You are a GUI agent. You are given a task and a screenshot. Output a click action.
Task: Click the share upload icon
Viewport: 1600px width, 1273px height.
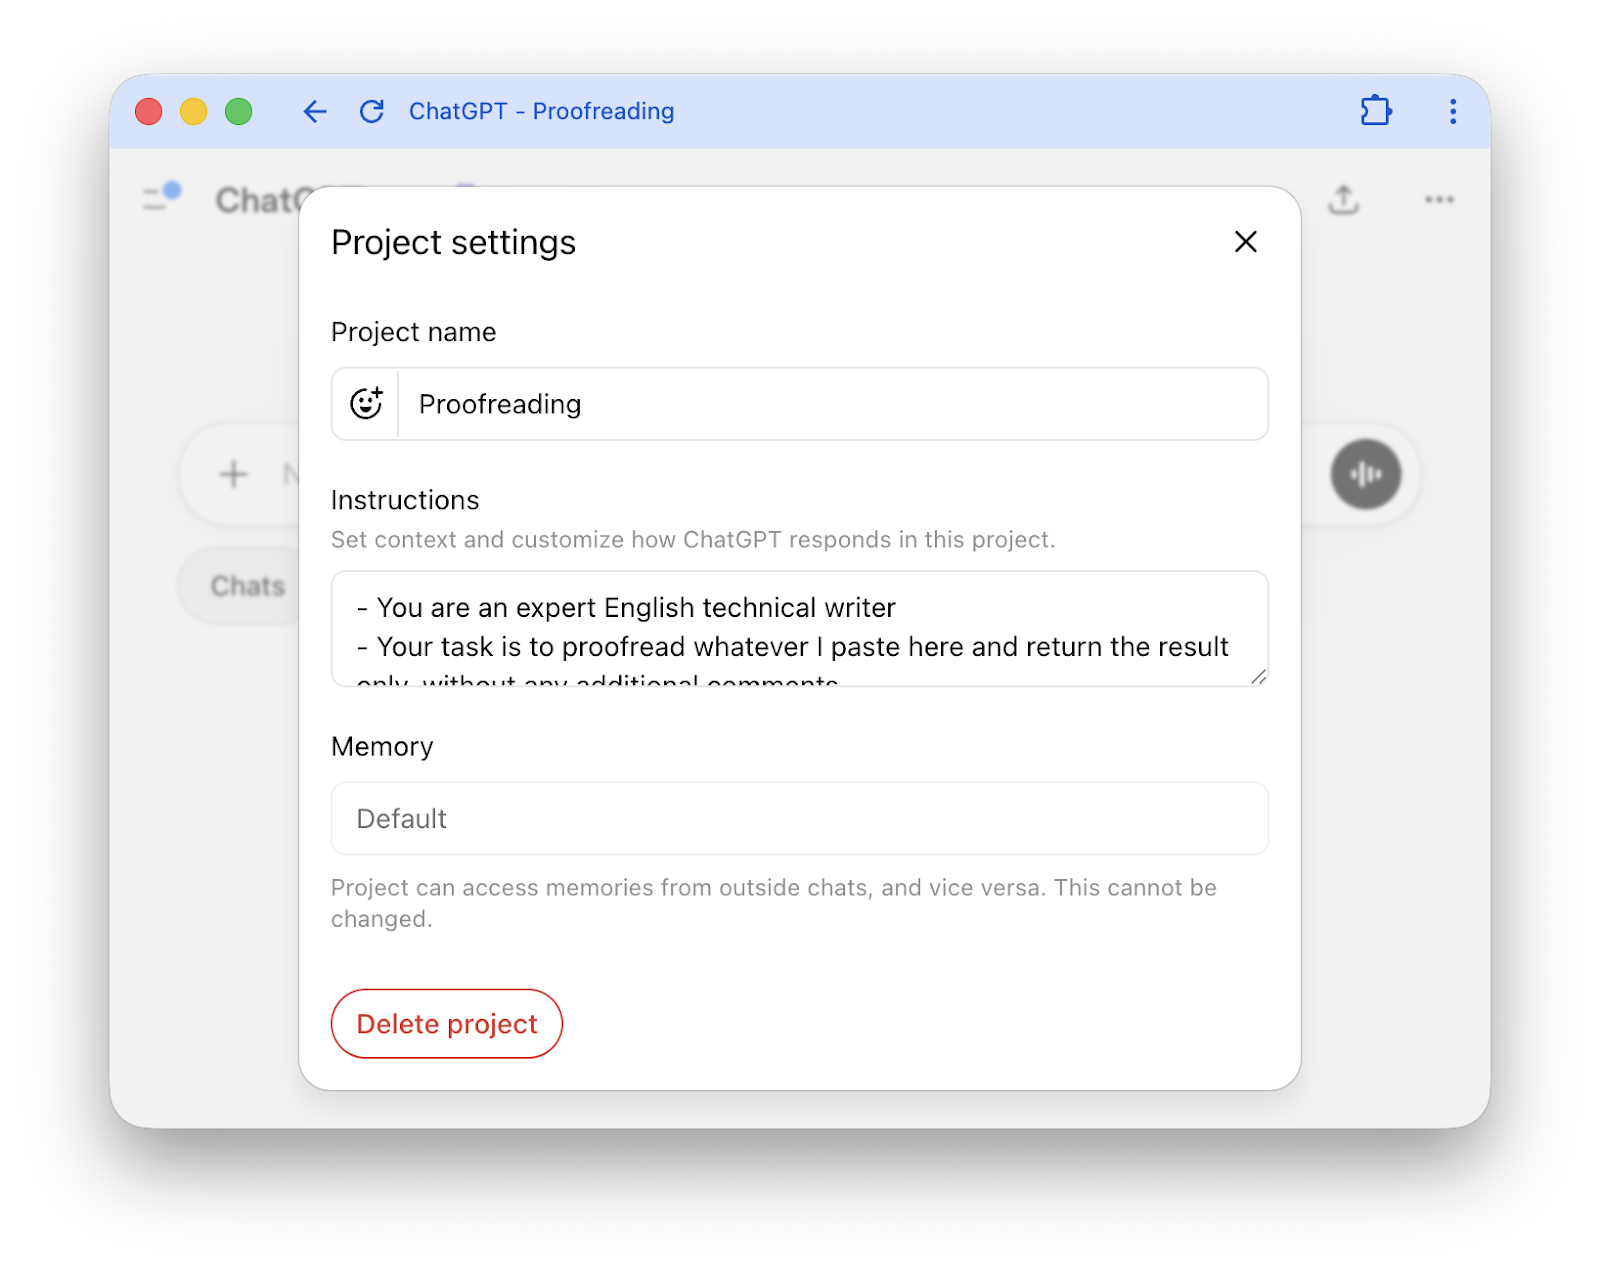tap(1343, 200)
